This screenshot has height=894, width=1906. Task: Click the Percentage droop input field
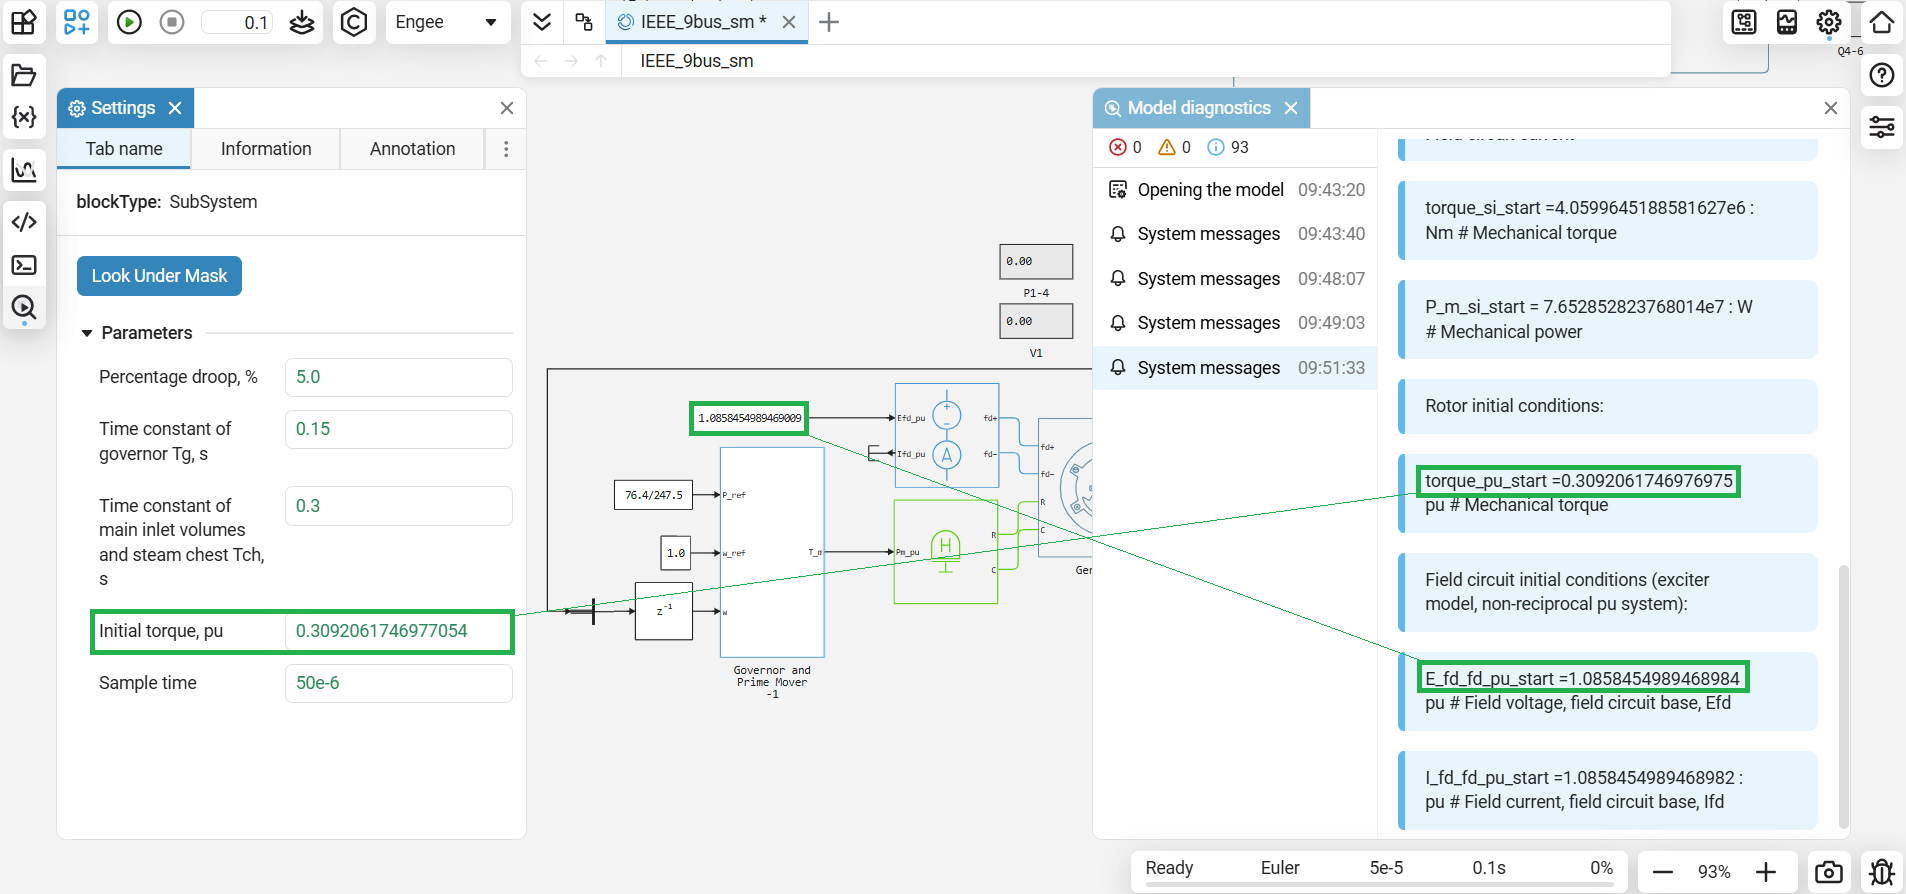click(399, 377)
